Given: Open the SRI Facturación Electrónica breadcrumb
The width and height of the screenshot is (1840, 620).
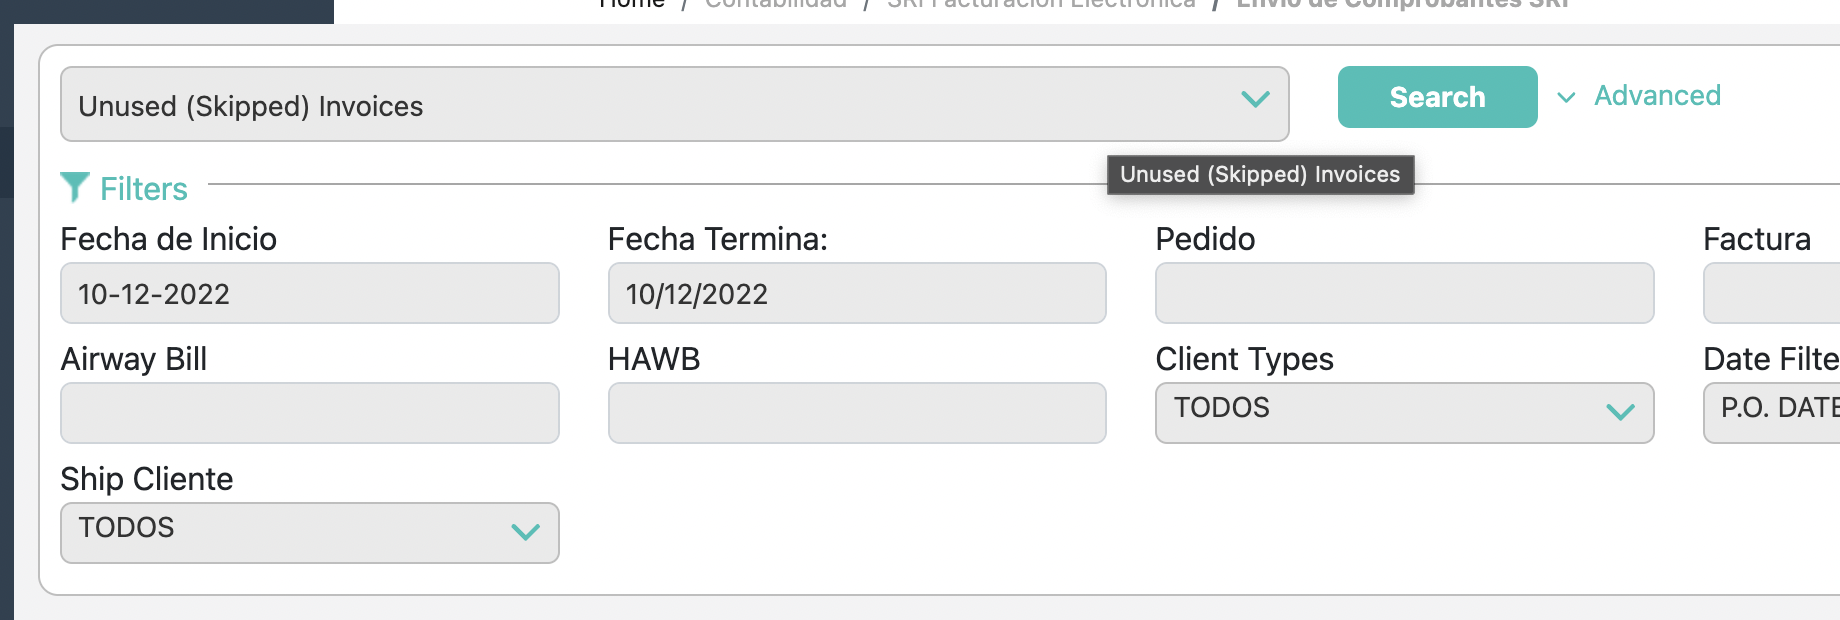Looking at the screenshot, I should [x=1040, y=4].
